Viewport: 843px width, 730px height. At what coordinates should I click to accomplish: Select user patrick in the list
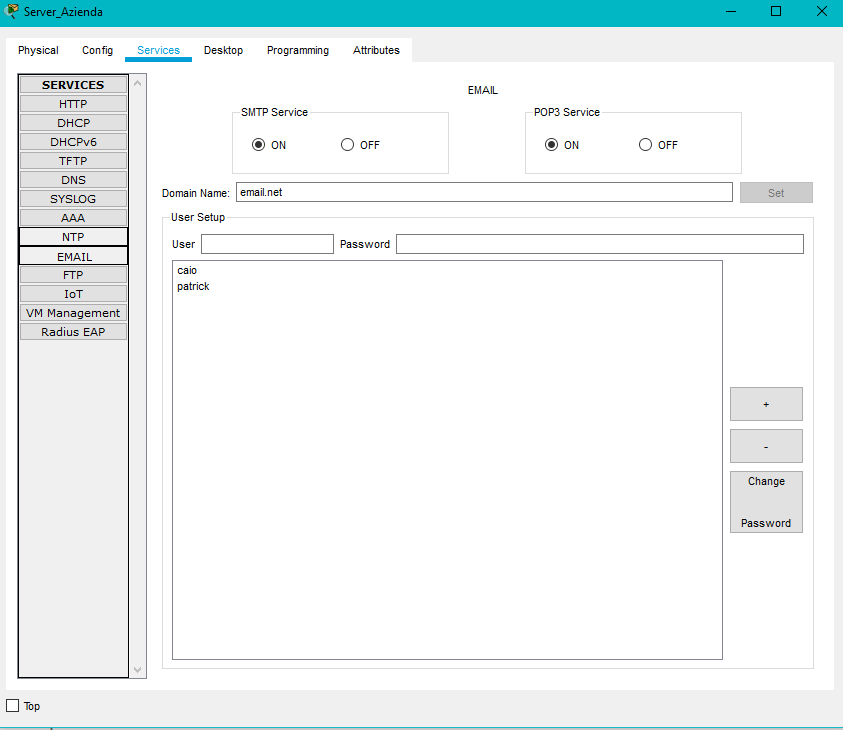tap(193, 287)
